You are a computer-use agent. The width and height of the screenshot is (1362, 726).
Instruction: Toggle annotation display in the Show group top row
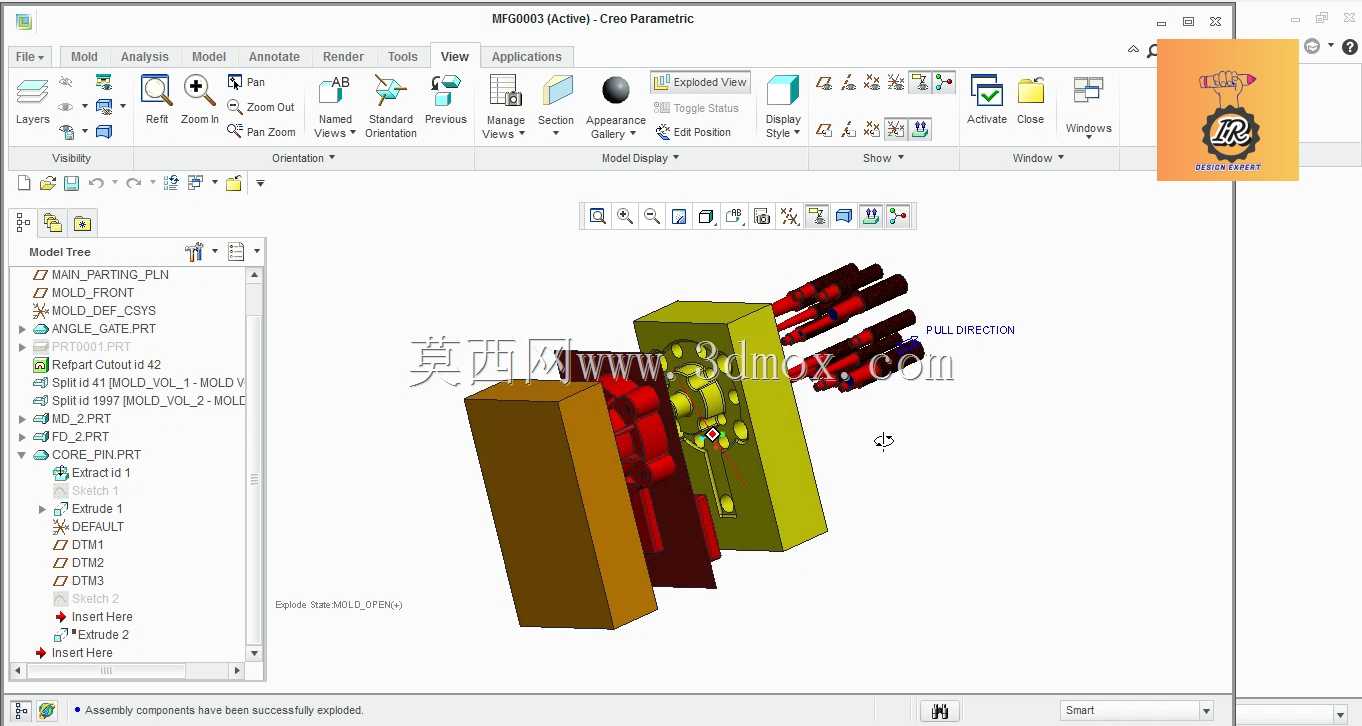921,82
